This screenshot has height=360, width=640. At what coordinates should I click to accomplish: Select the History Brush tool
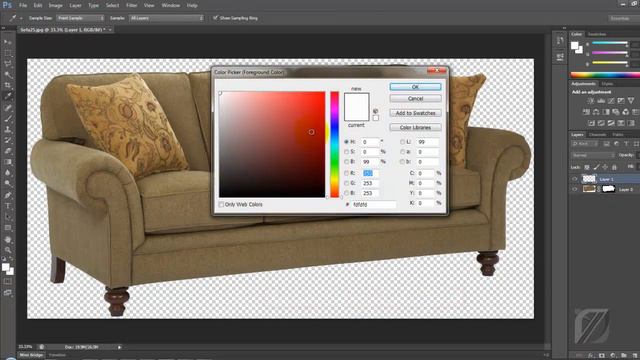[x=8, y=140]
